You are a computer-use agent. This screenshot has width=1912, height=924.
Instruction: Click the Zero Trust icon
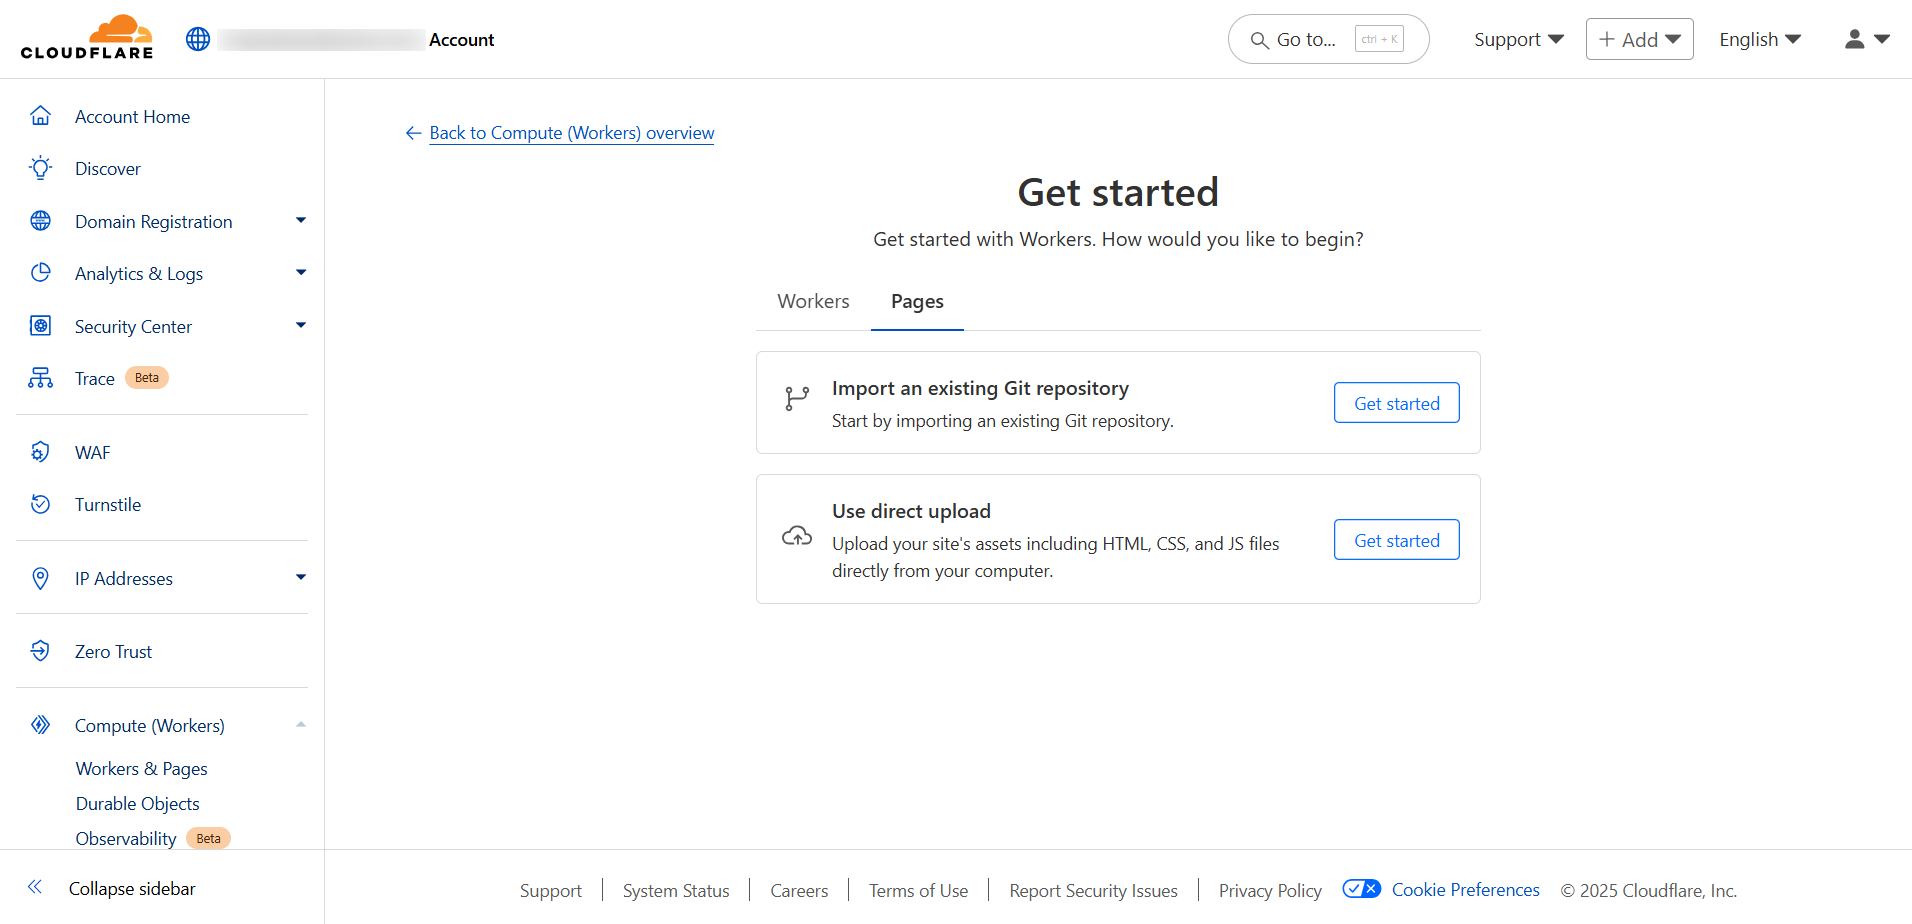pos(40,651)
